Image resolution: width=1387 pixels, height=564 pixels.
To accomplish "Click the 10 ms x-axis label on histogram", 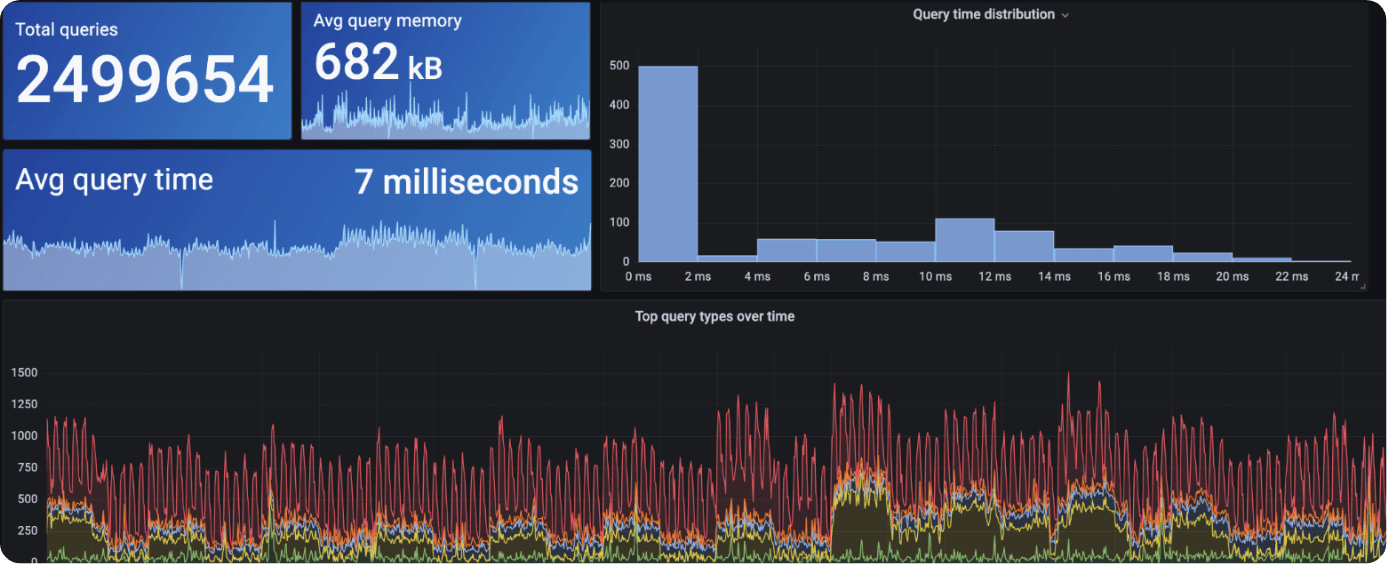I will click(934, 277).
